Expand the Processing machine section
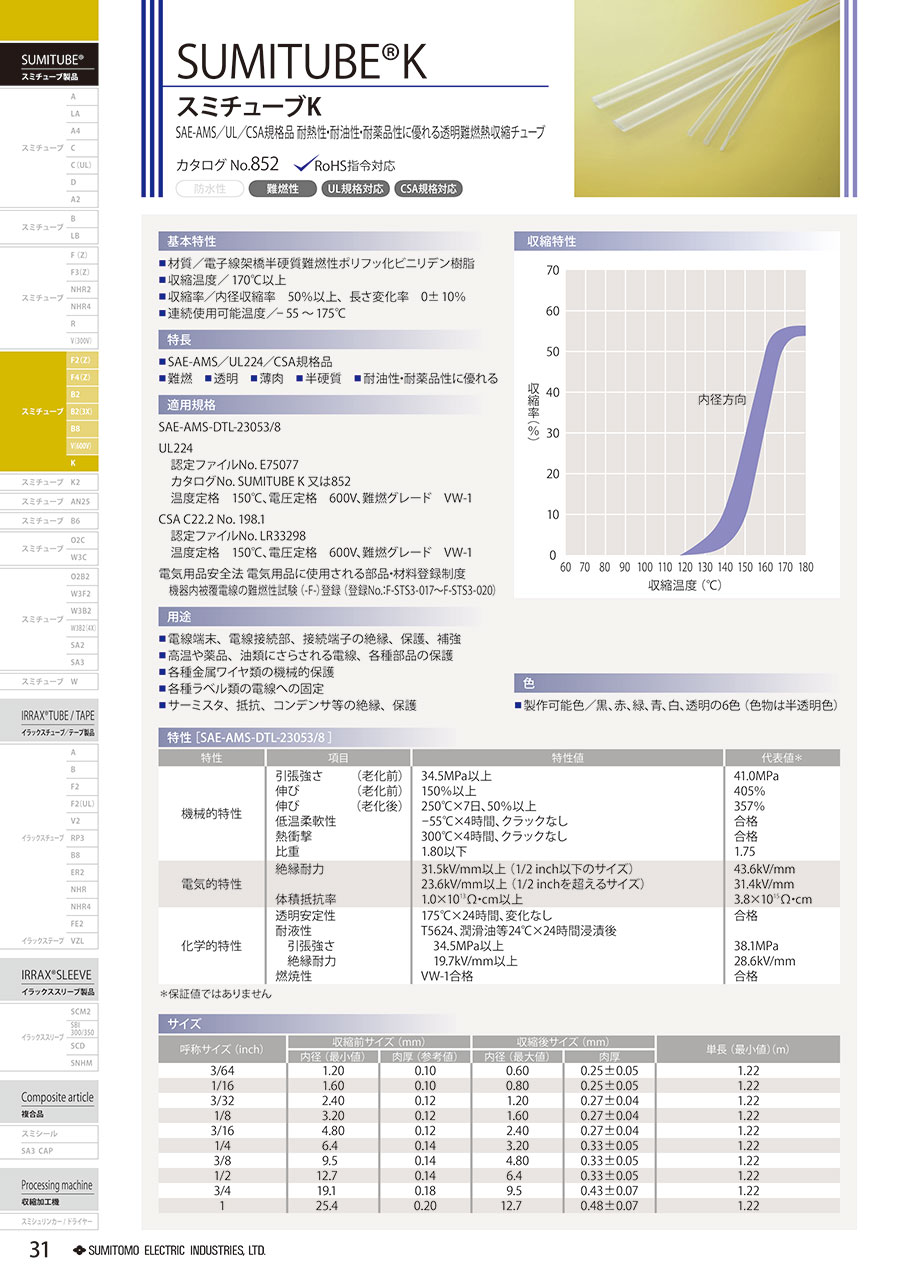900x1273 pixels. tap(58, 1191)
